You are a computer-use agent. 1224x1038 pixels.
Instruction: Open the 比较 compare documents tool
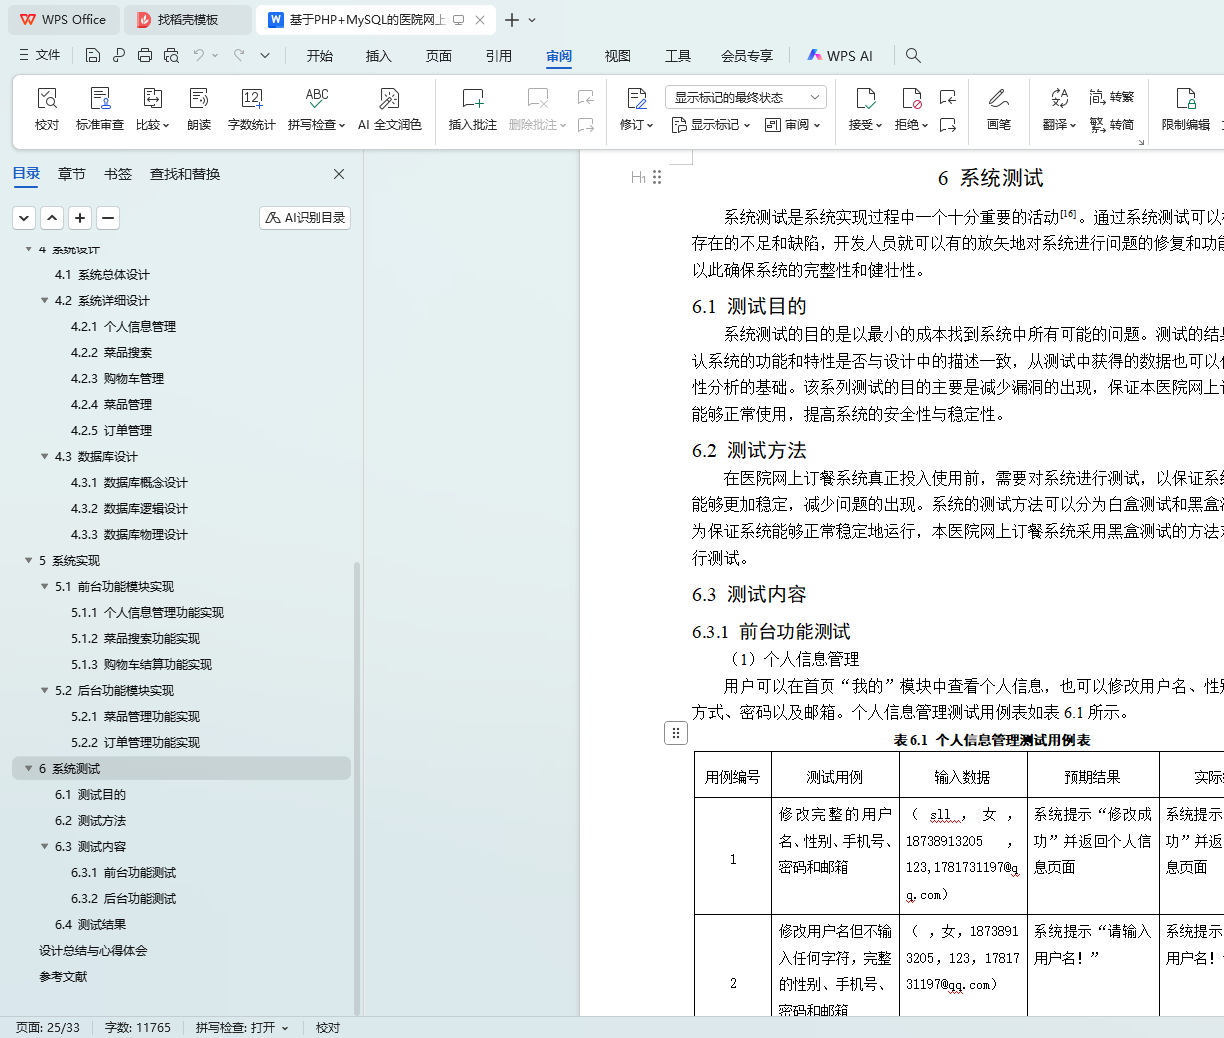tap(153, 109)
